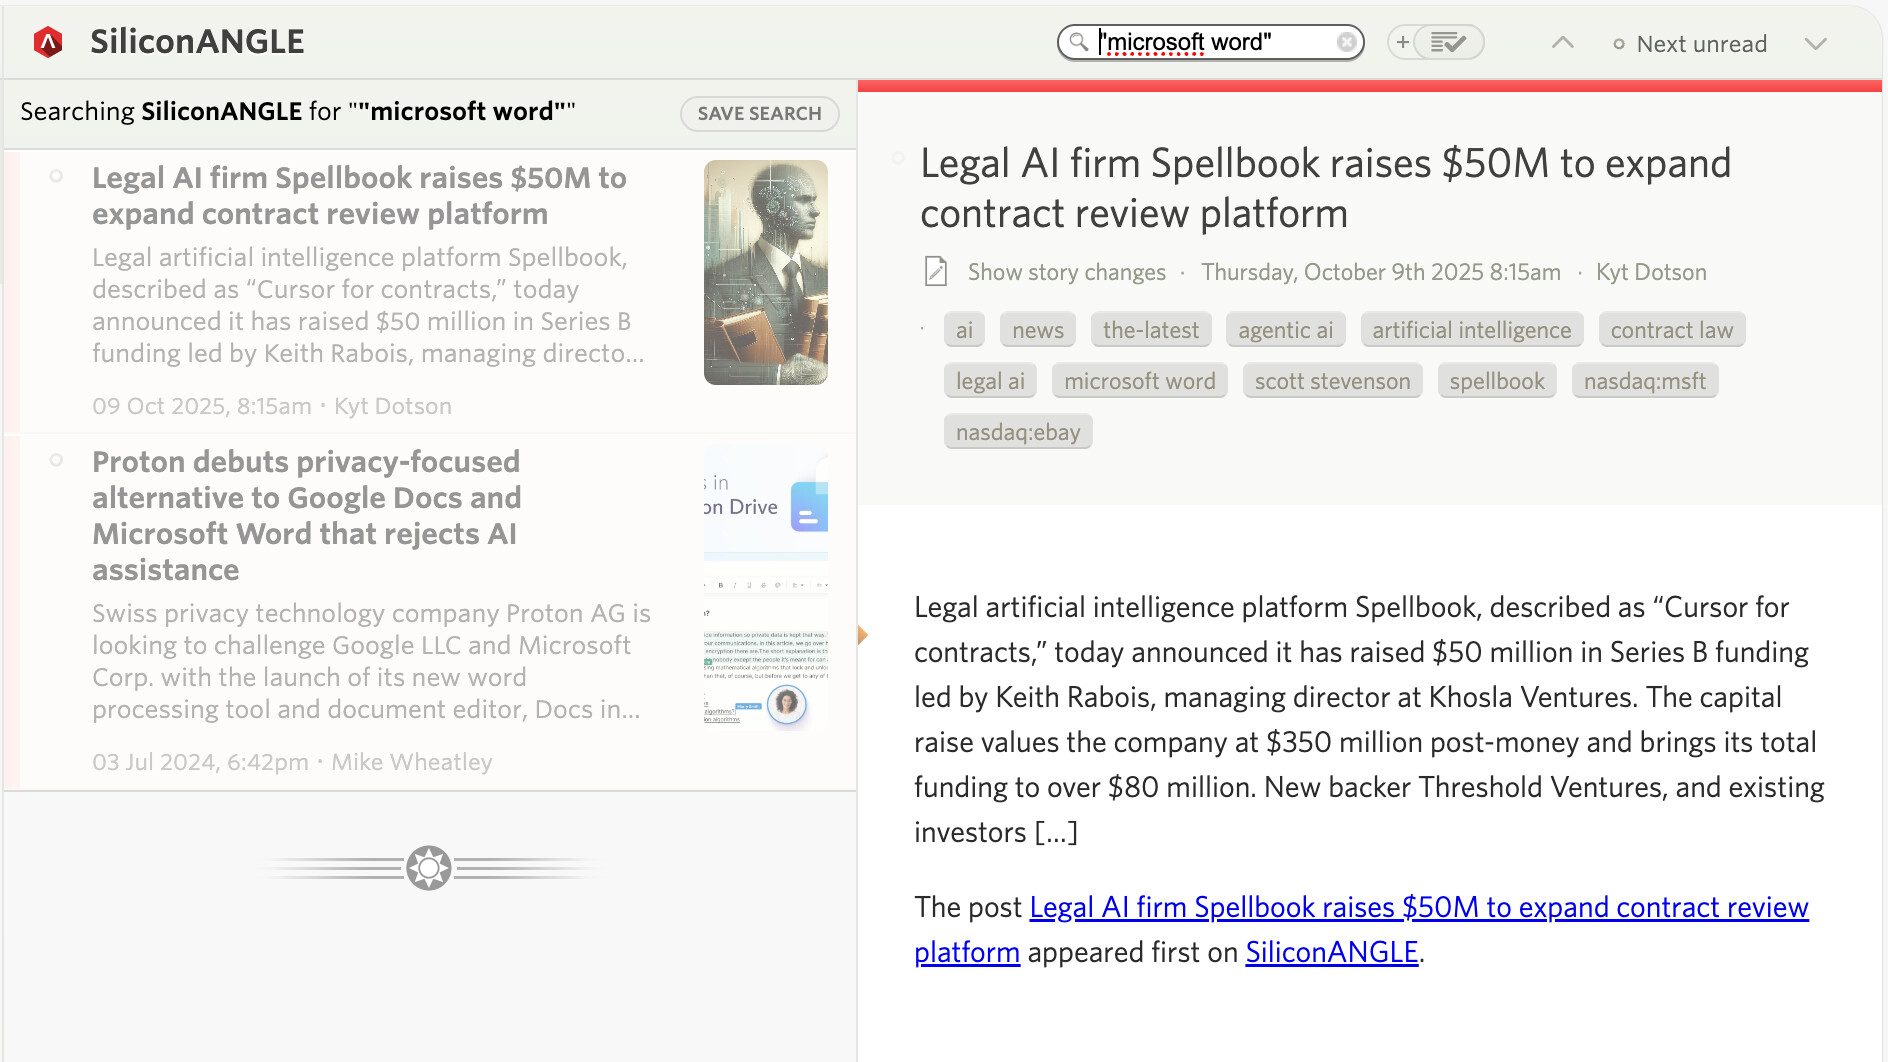
Task: Click the Spellbook story thumbnail image
Action: (x=765, y=272)
